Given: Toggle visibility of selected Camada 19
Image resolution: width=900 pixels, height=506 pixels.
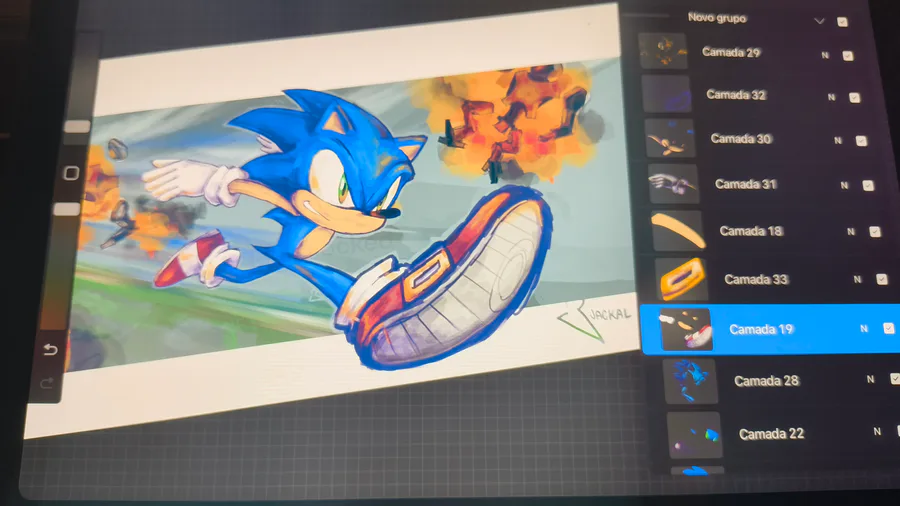Looking at the screenshot, I should 889,328.
